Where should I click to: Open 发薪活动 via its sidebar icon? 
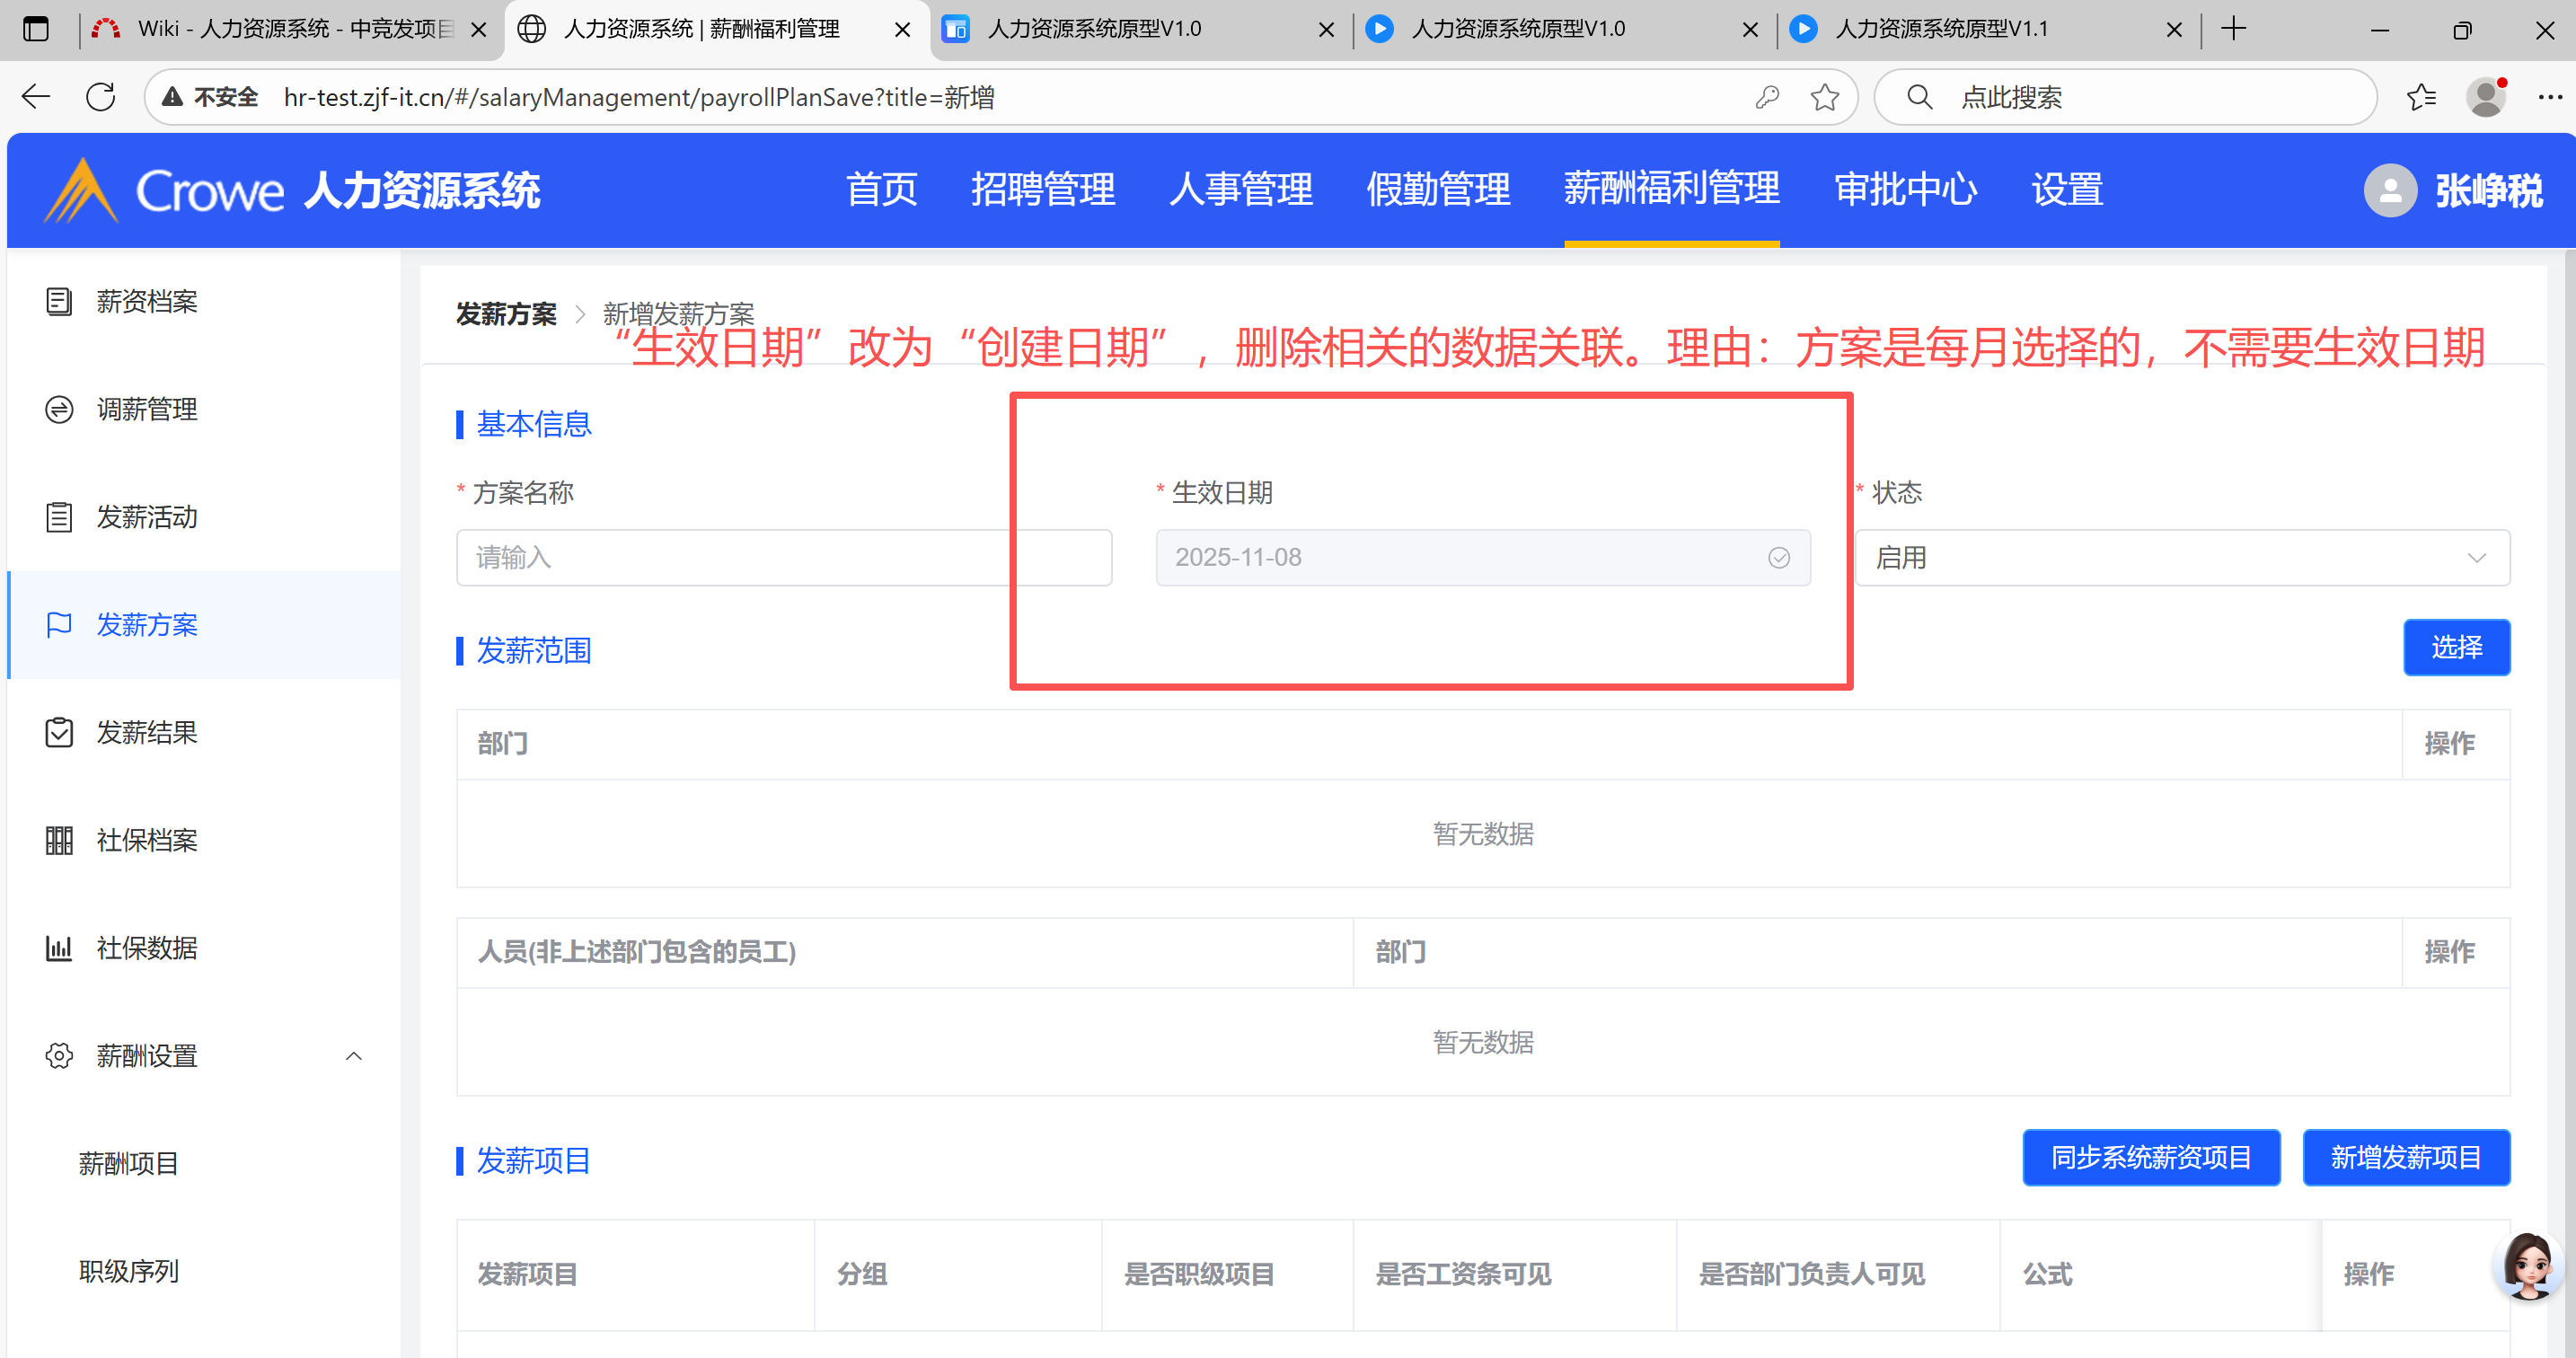(x=59, y=517)
